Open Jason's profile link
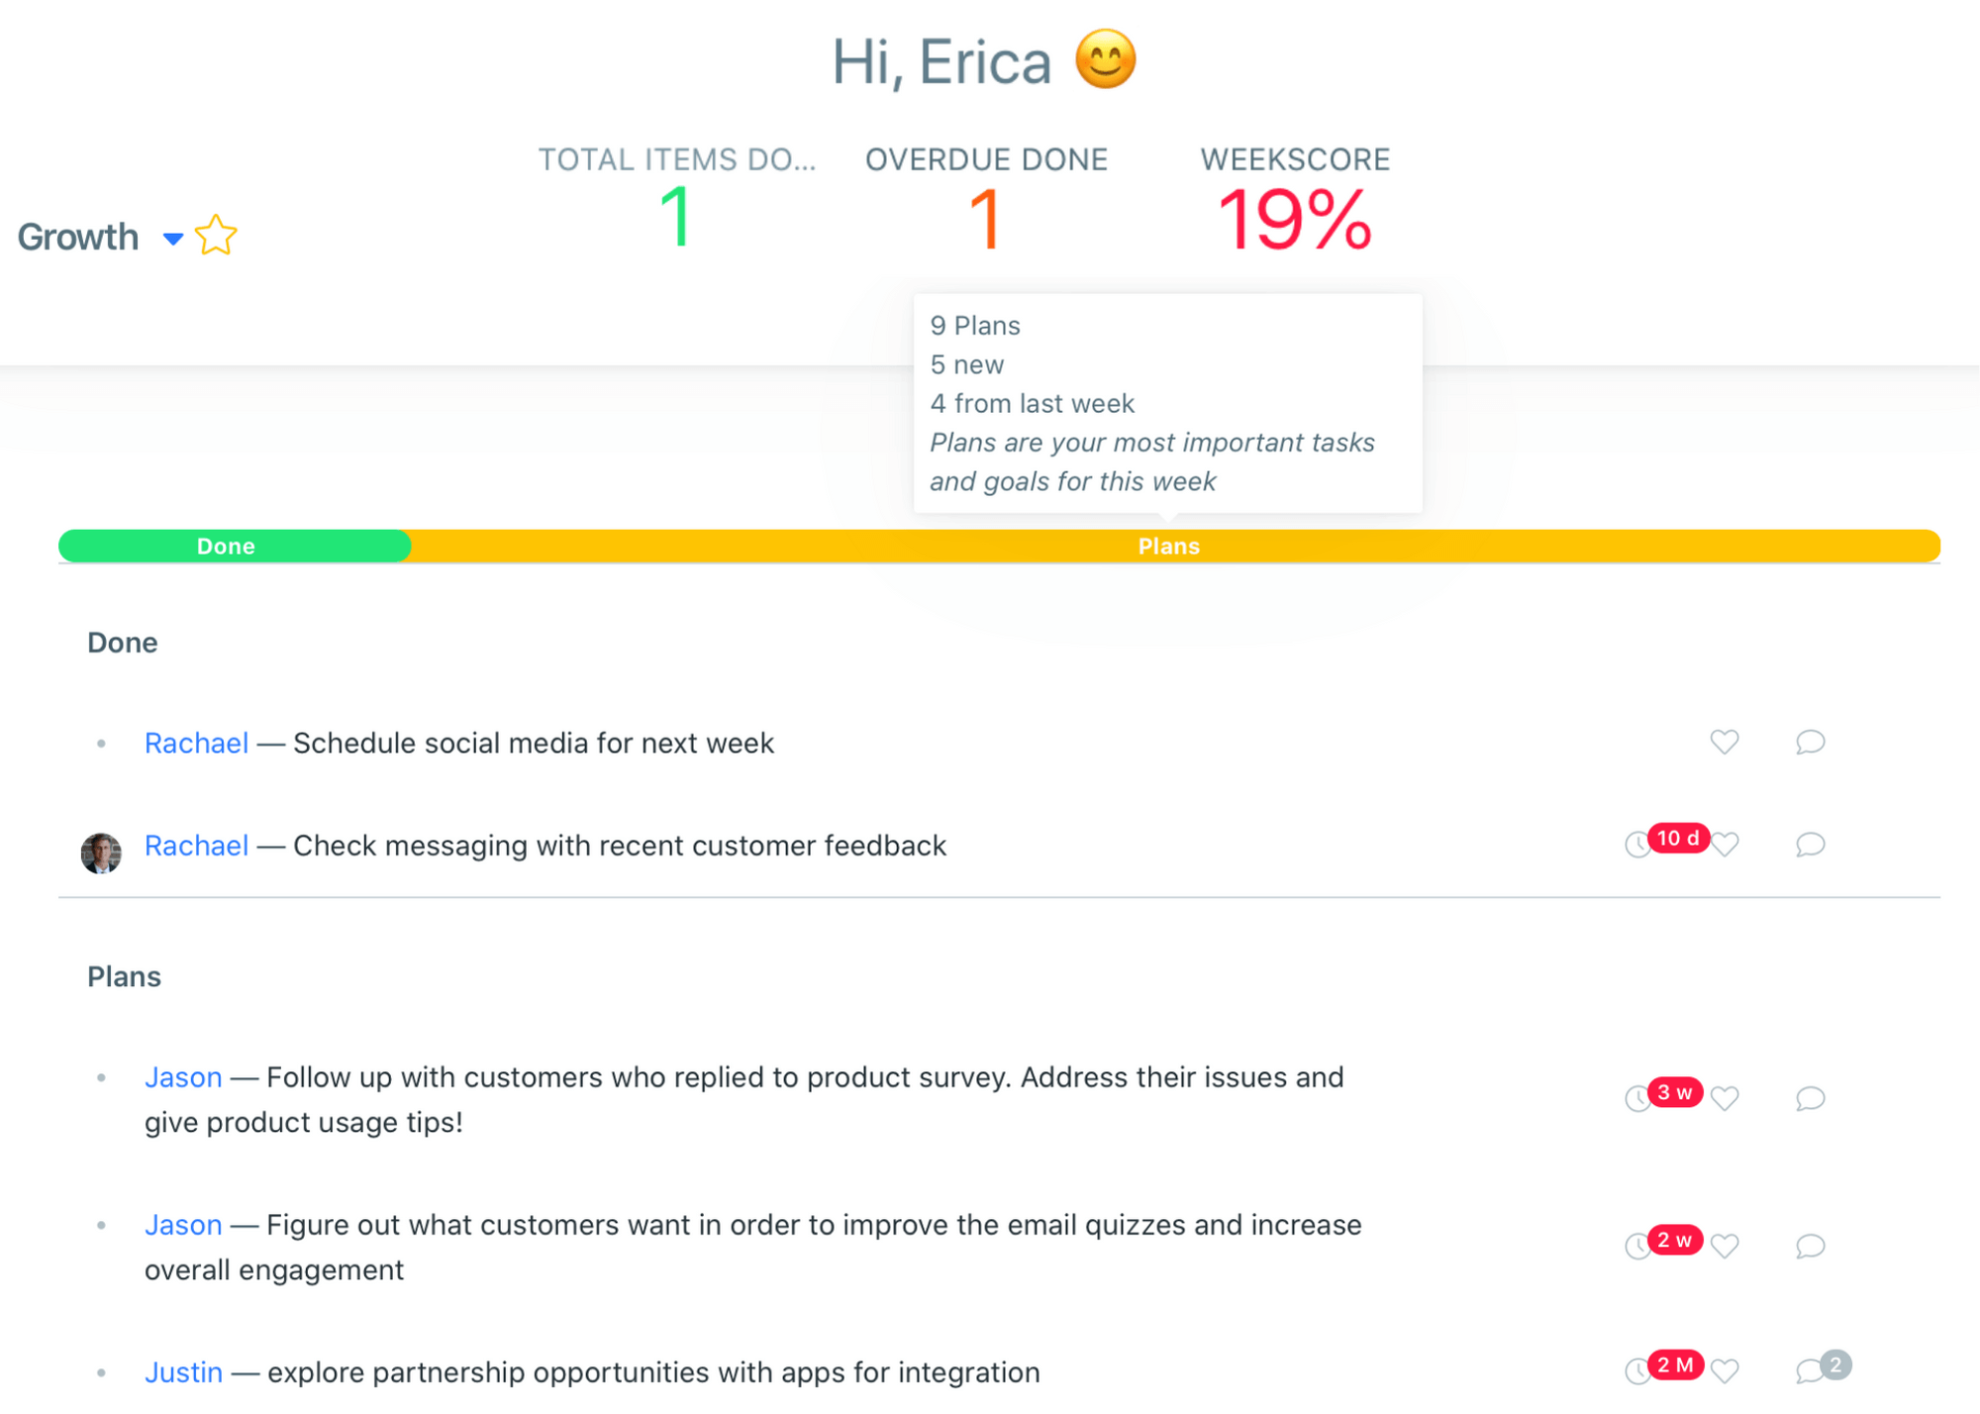Screen dimensions: 1980x1414 tap(184, 1077)
